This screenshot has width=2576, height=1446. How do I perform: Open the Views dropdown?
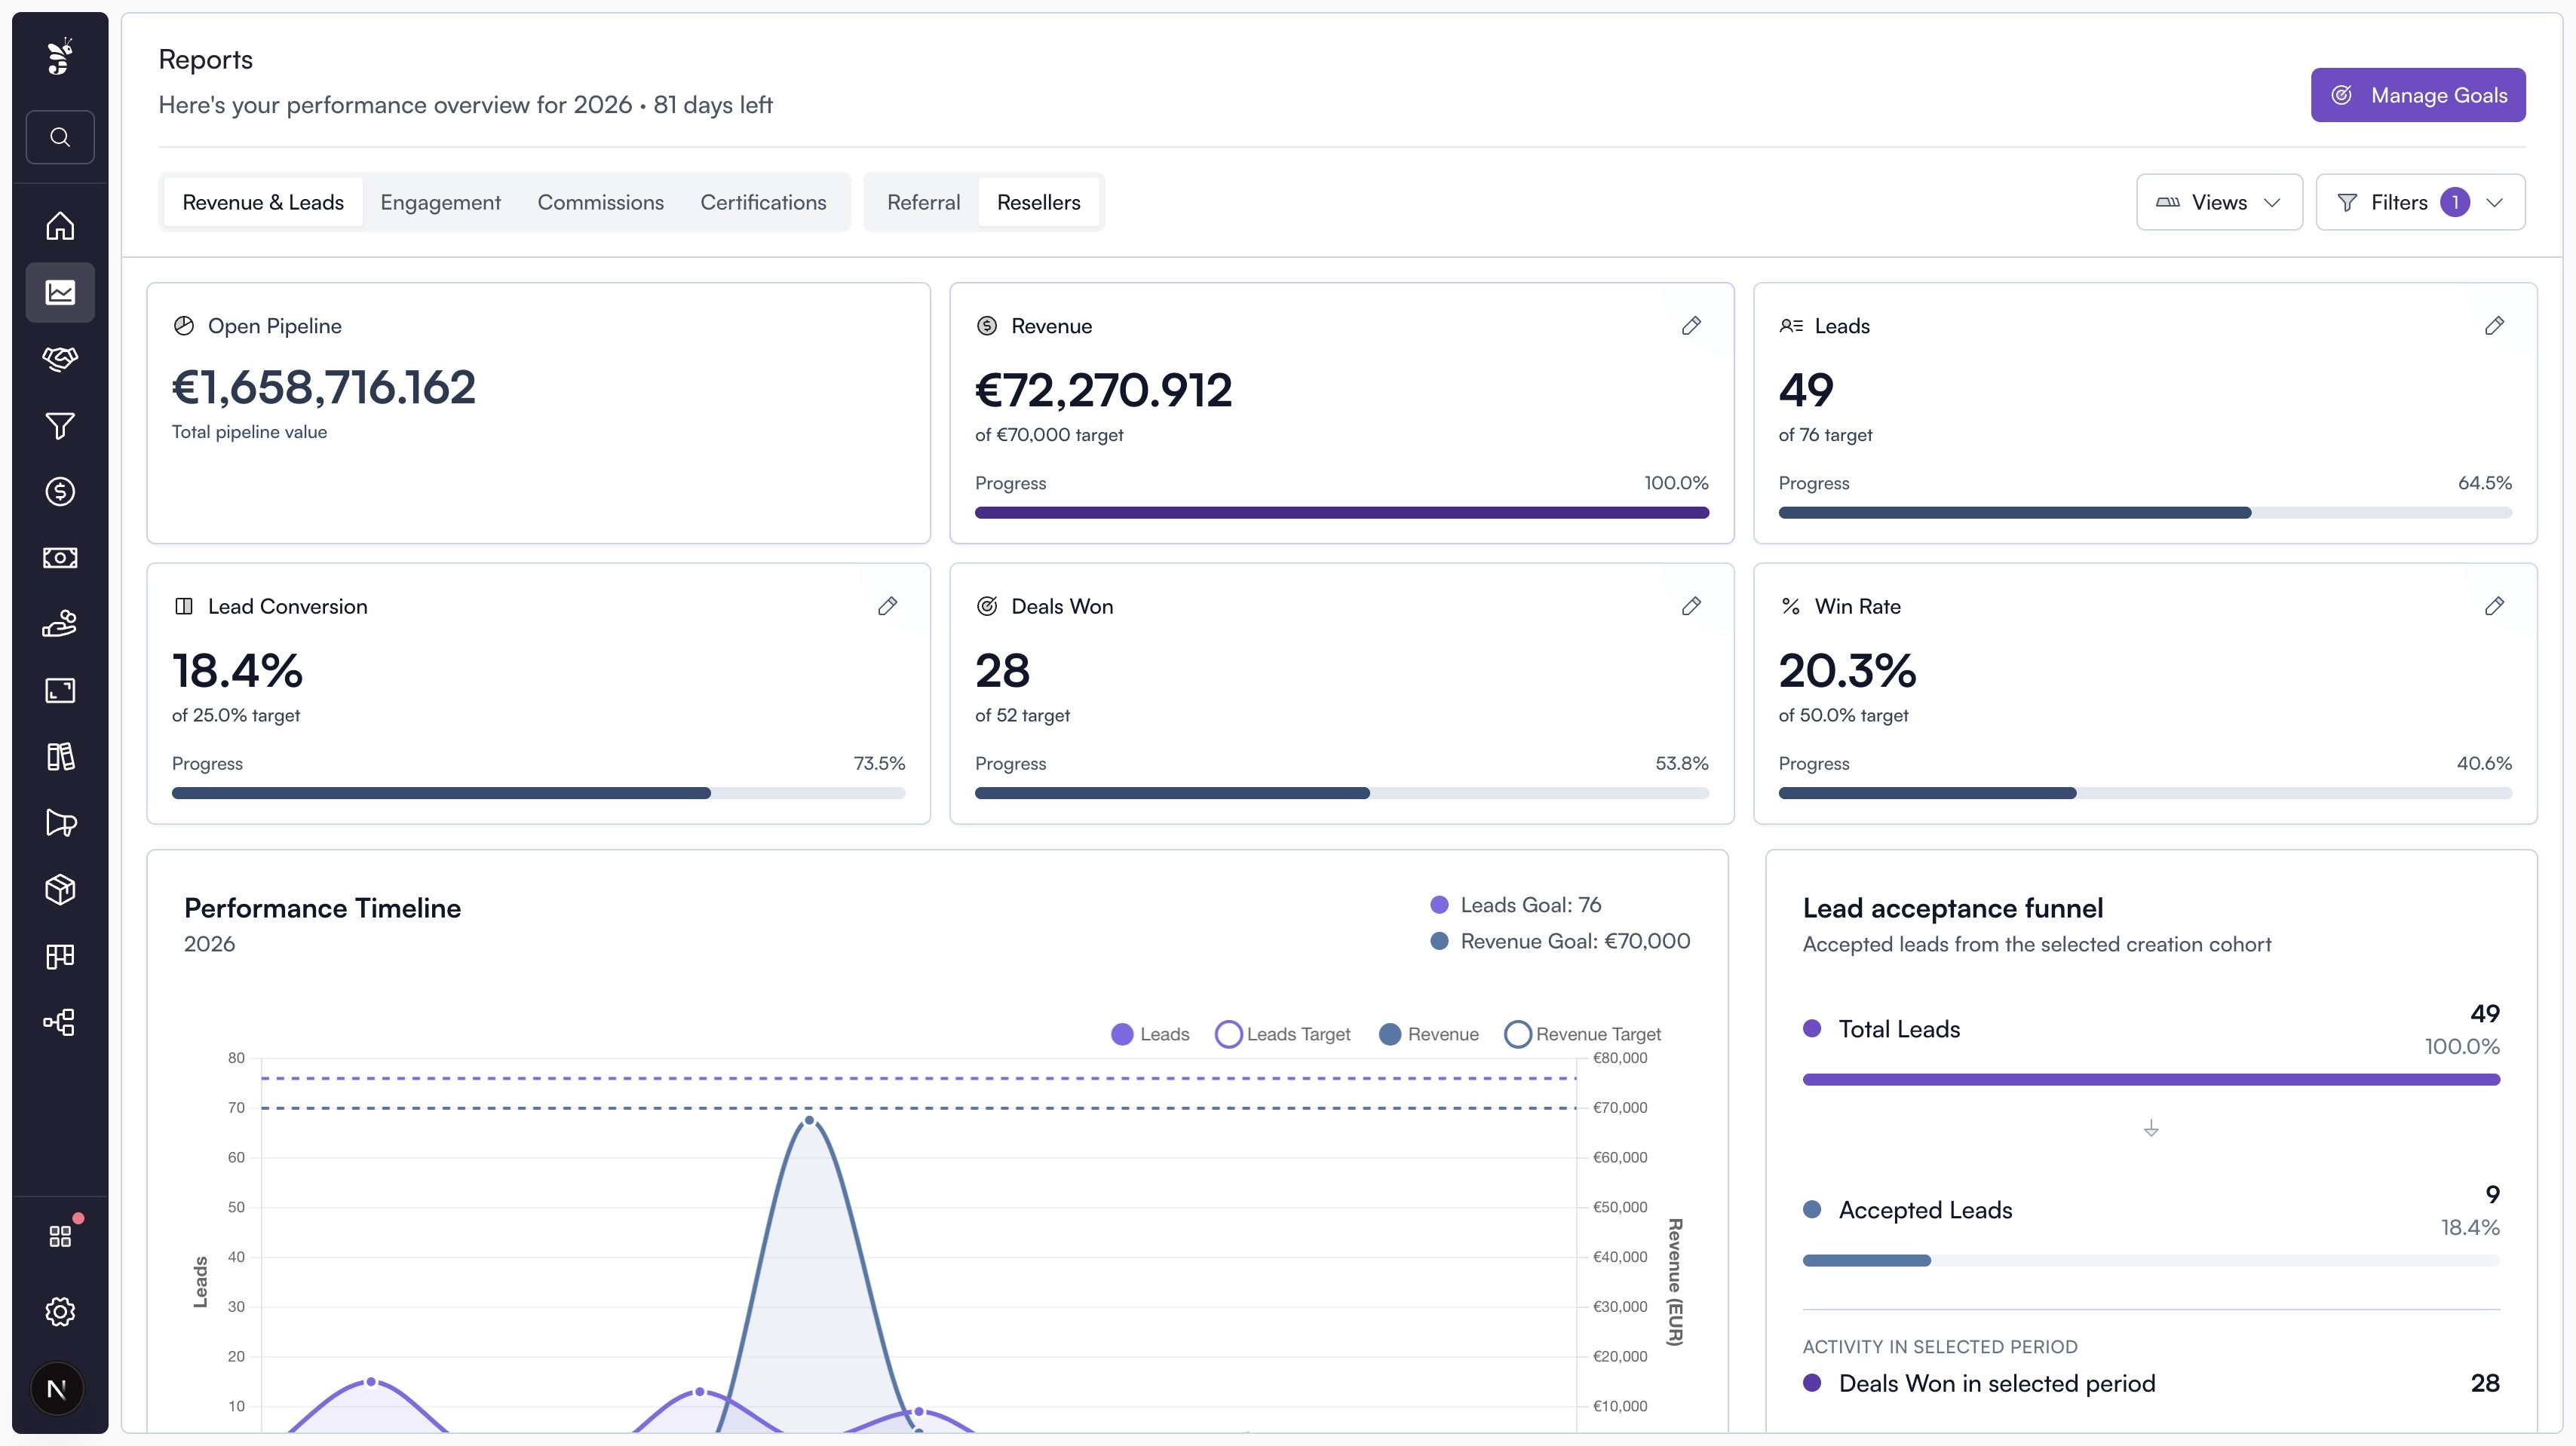click(2219, 202)
